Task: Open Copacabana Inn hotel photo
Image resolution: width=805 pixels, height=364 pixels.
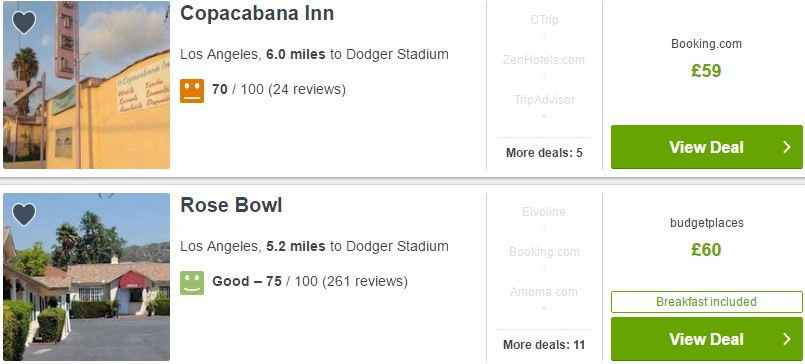Action: [86, 85]
